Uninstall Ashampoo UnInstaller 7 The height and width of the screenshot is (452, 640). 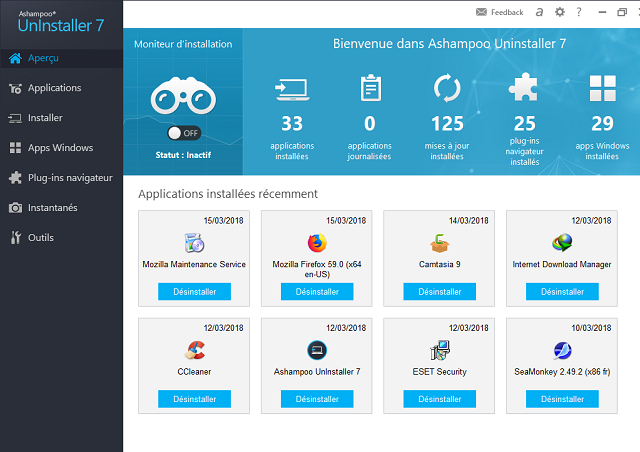tap(317, 399)
